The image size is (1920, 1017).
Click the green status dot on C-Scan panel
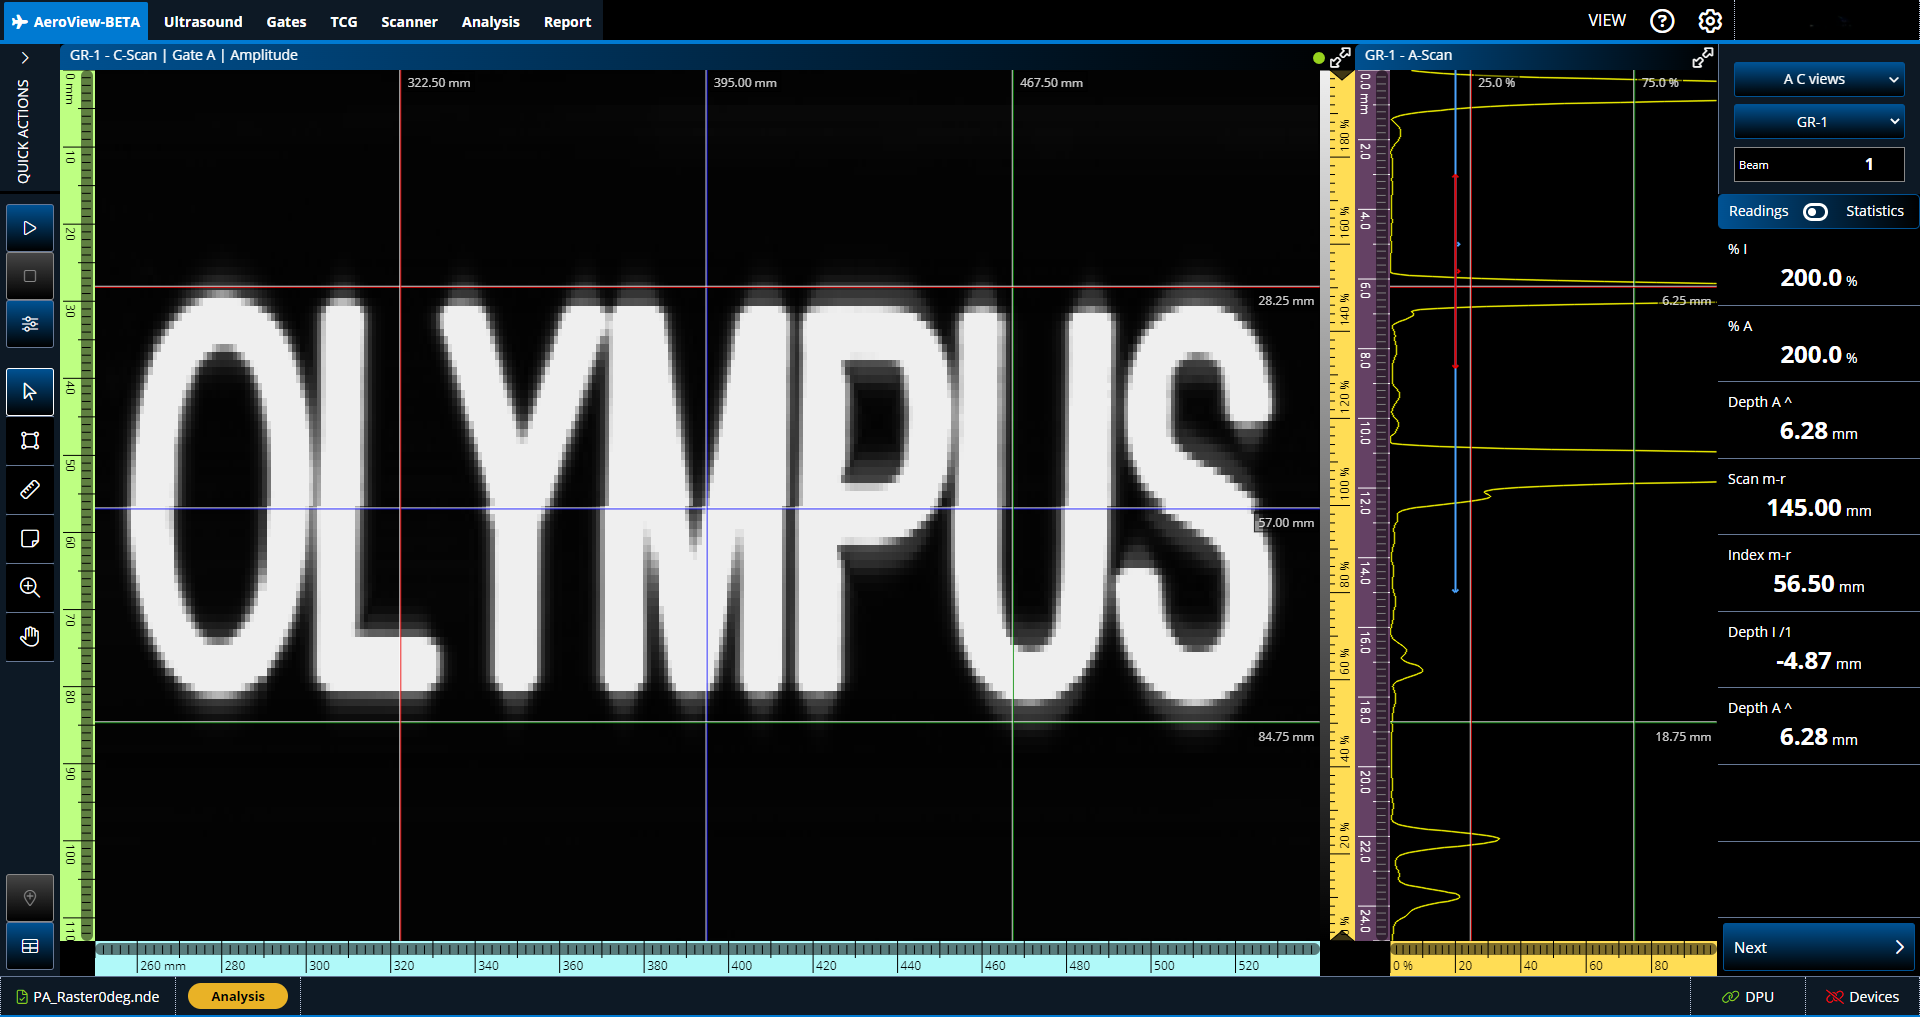pyautogui.click(x=1318, y=58)
